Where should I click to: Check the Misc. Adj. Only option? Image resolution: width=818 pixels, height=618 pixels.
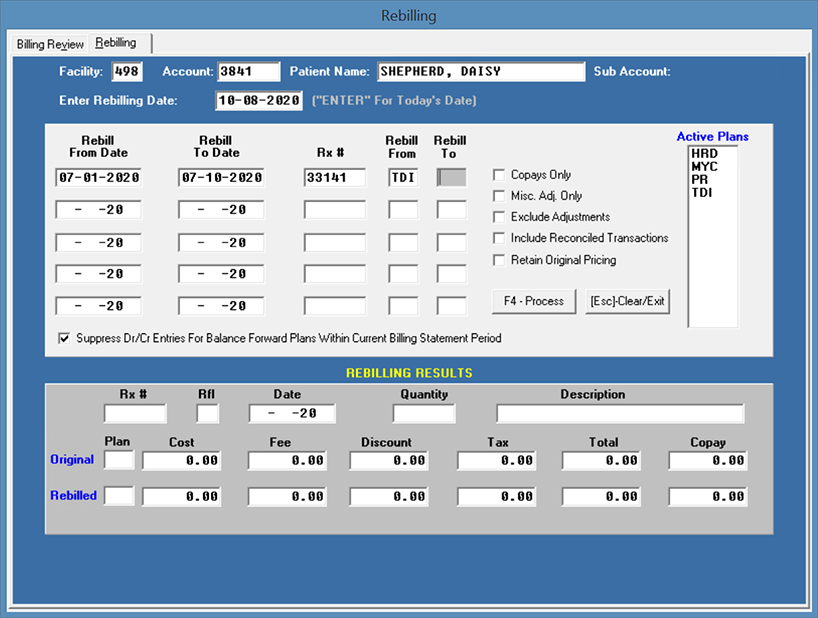(500, 196)
